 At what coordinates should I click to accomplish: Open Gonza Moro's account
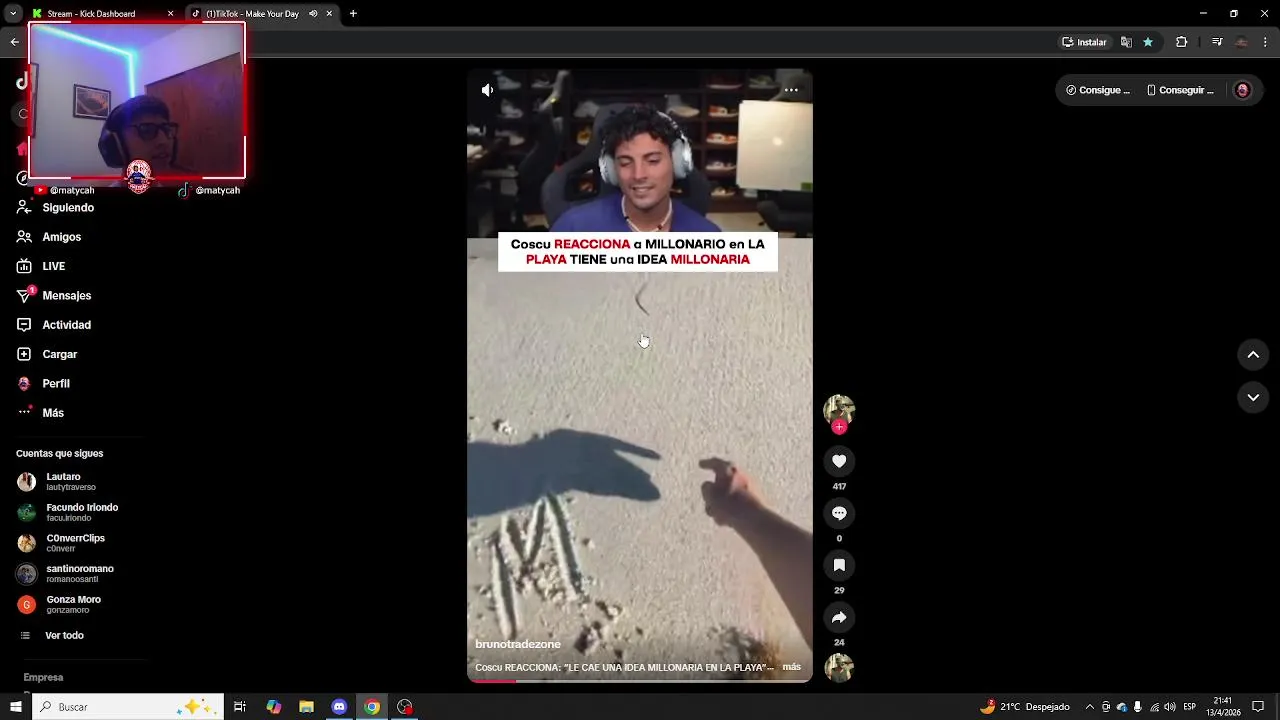[x=59, y=604]
